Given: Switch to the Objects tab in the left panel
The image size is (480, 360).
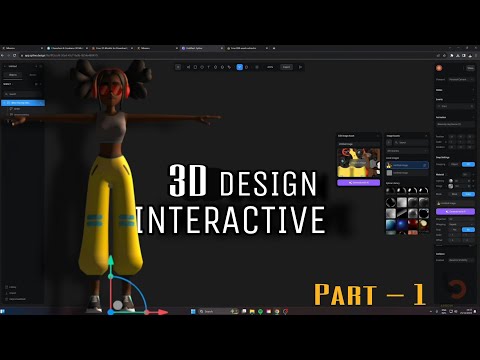Looking at the screenshot, I should pos(13,75).
